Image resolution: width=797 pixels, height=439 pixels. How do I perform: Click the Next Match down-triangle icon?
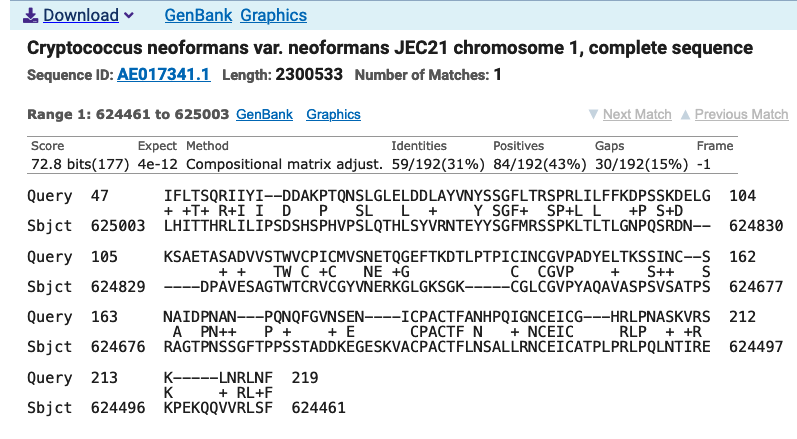tap(593, 114)
